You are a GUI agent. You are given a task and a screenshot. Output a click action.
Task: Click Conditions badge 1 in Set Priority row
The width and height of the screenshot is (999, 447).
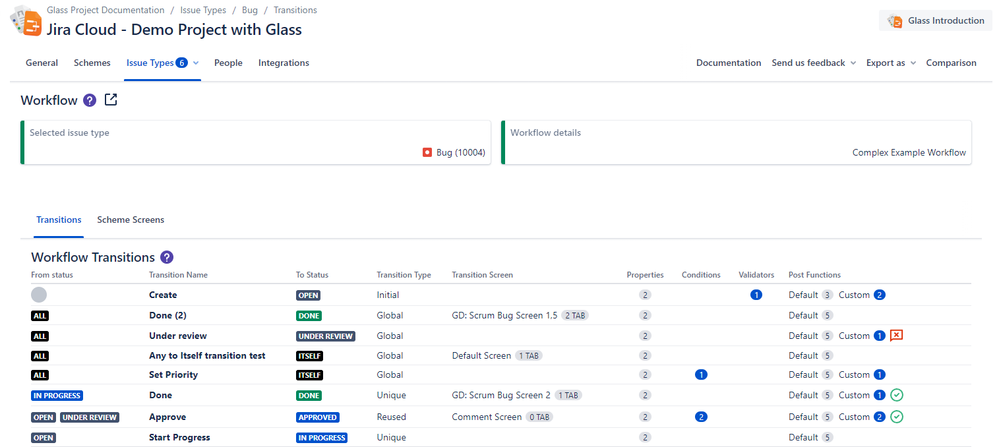click(x=701, y=374)
